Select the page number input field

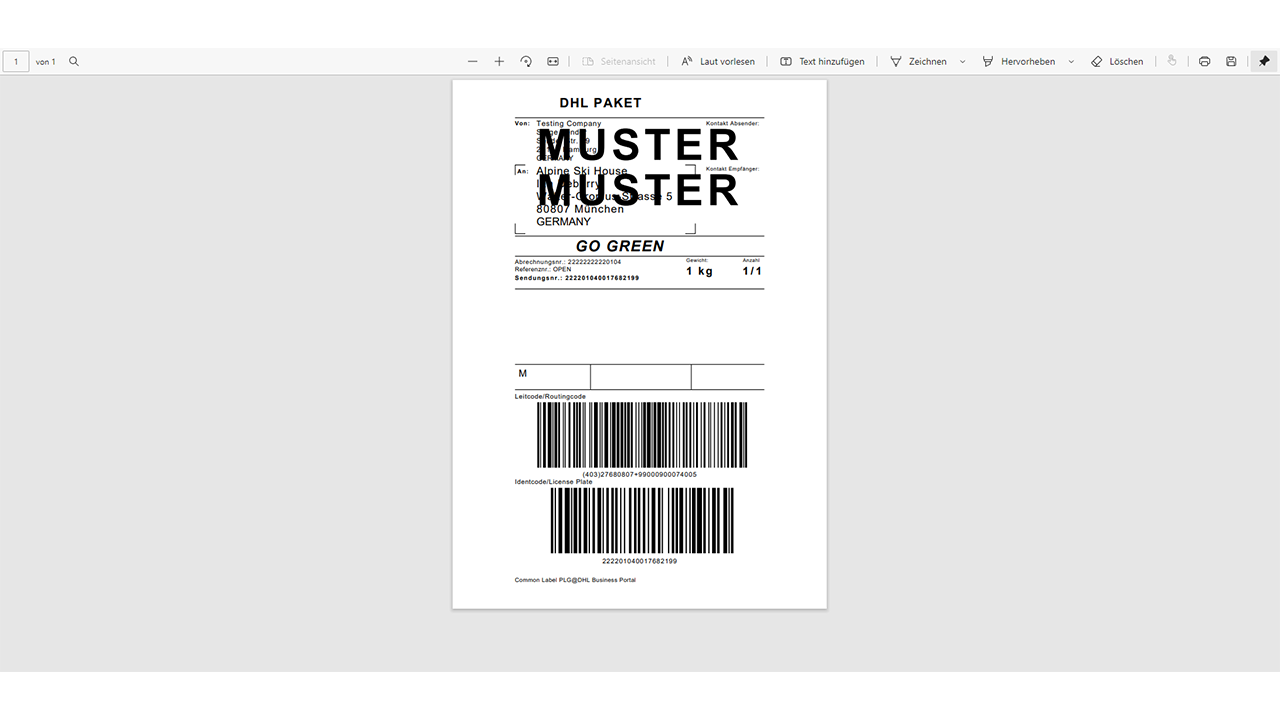pyautogui.click(x=16, y=61)
